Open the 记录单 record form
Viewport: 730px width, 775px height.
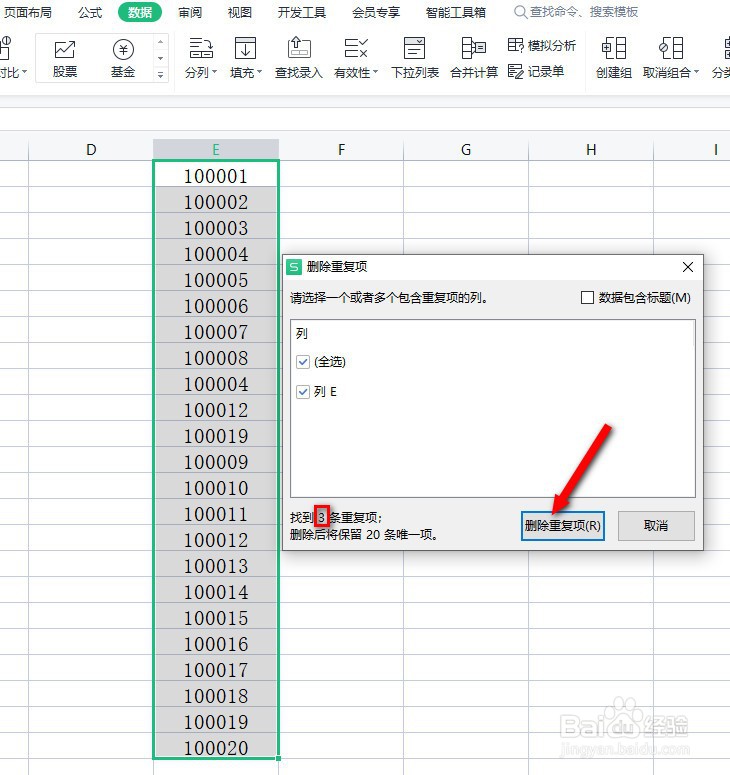[x=536, y=72]
